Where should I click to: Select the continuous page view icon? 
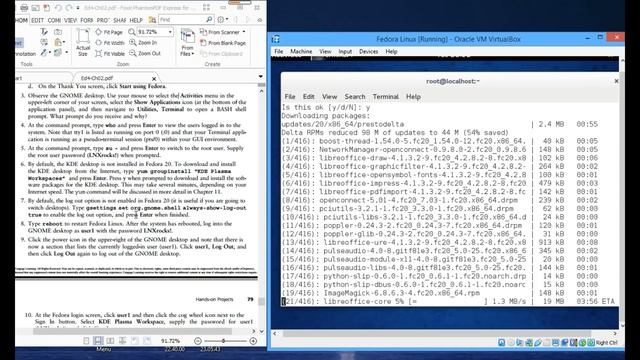98,341
